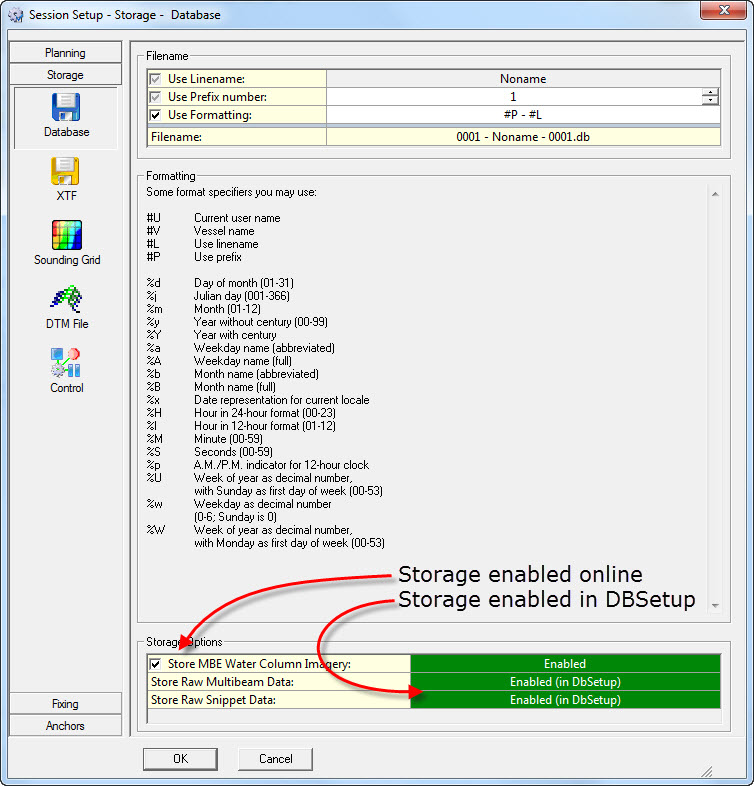This screenshot has width=754, height=786.
Task: Open the DTM File icon
Action: (66, 300)
